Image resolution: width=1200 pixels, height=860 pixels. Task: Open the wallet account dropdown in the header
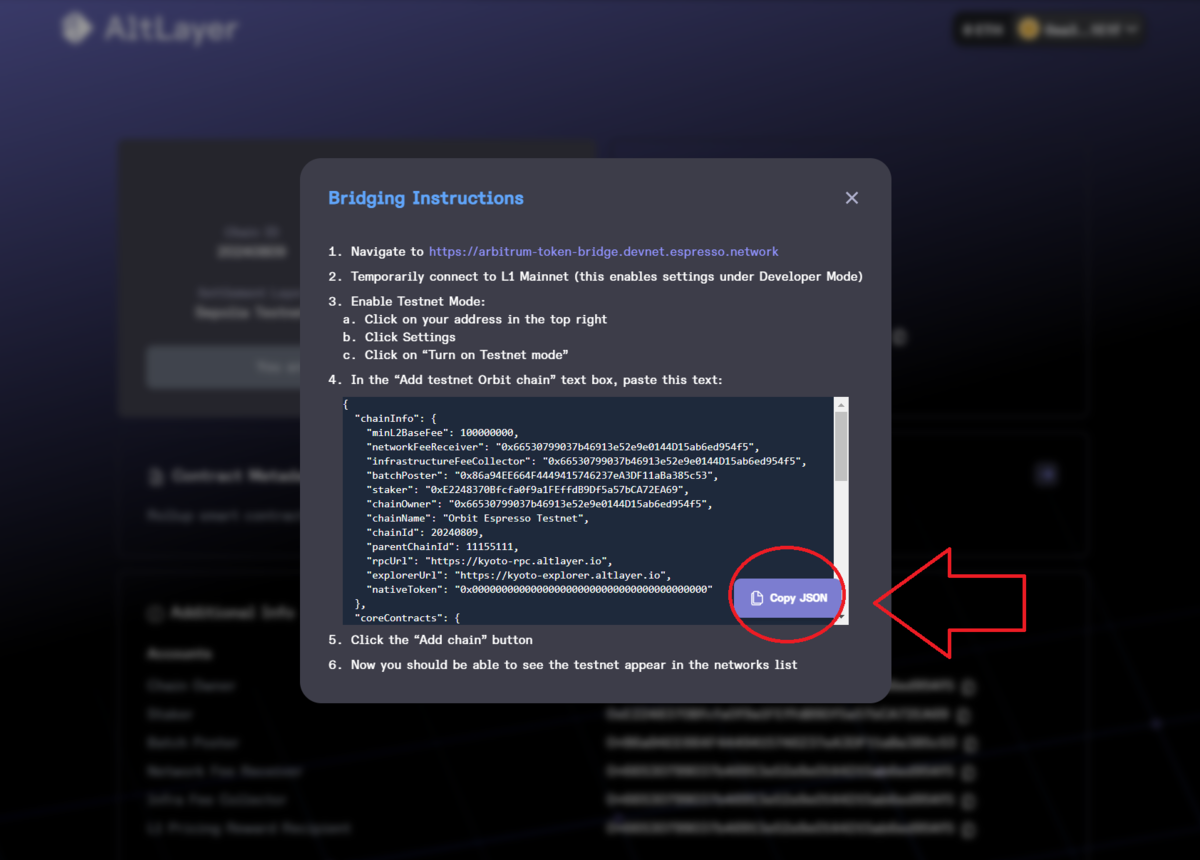tap(1078, 30)
